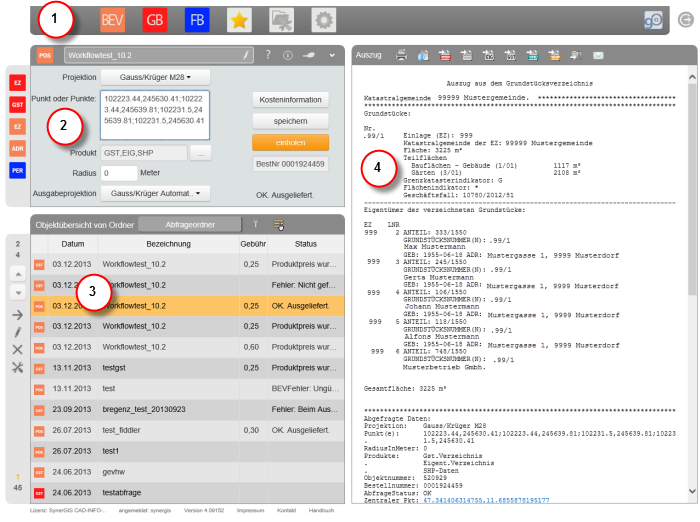The width and height of the screenshot is (700, 522).
Task: Open the GB Grundbuch module
Action: (x=154, y=20)
